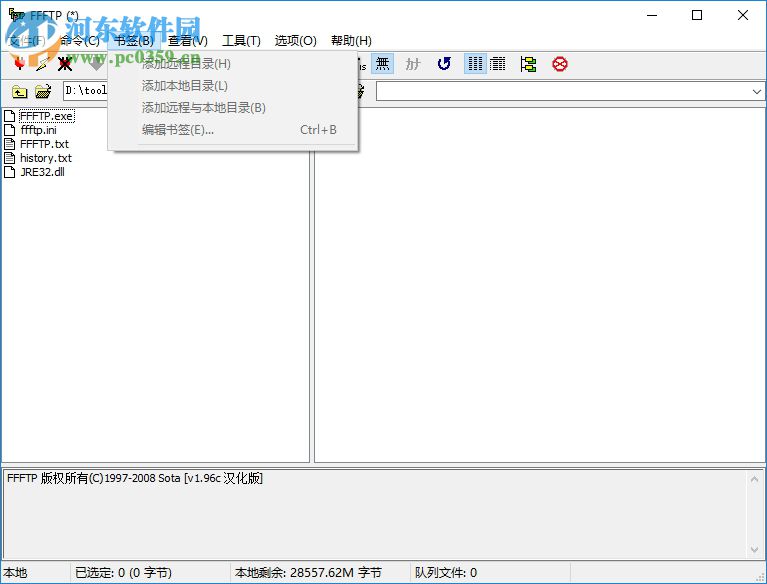Switch to details view icon
Screen dimensions: 767x584
(x=497, y=64)
